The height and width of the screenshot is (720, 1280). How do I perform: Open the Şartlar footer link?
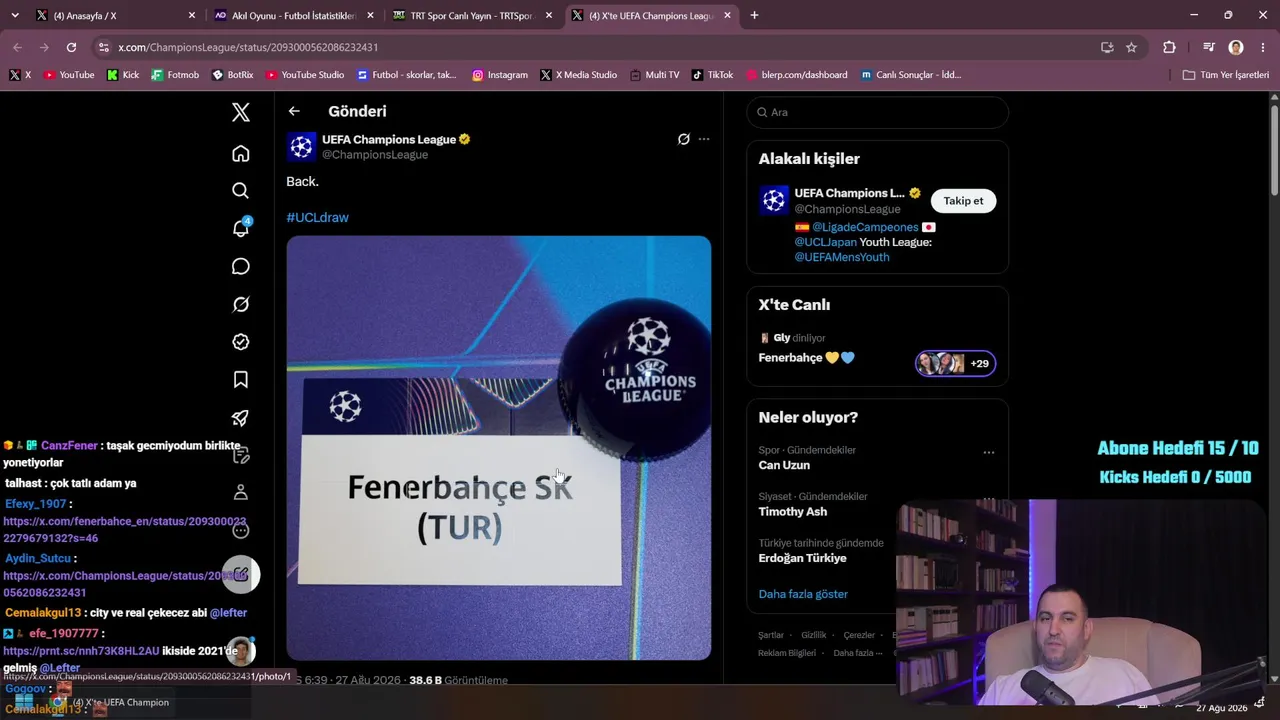tap(771, 635)
